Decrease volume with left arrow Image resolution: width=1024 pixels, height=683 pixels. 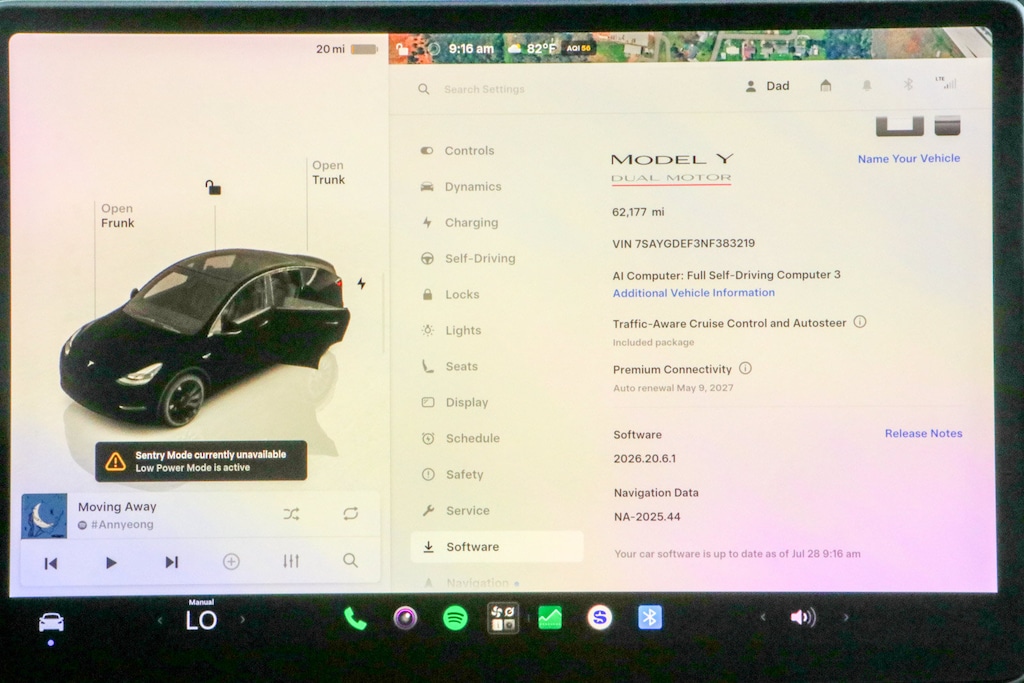[762, 617]
